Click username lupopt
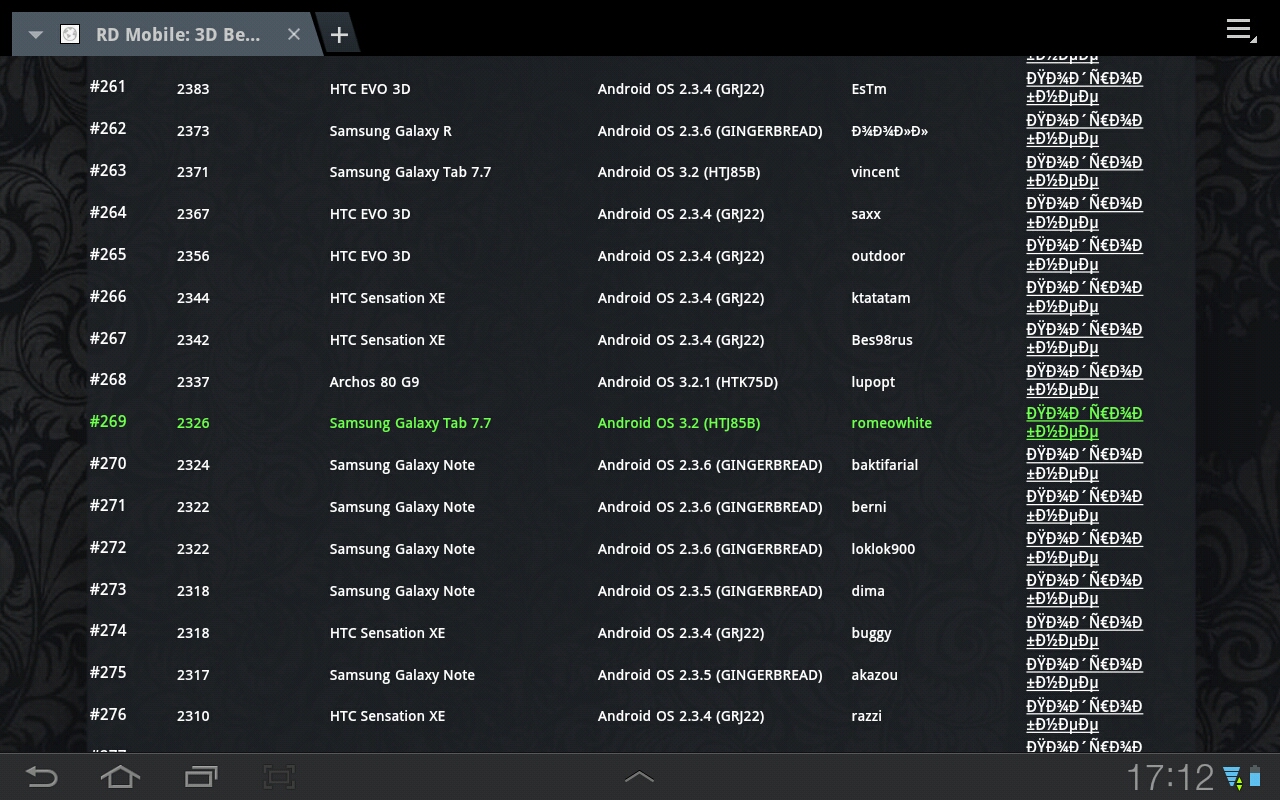The width and height of the screenshot is (1280, 800). point(873,382)
